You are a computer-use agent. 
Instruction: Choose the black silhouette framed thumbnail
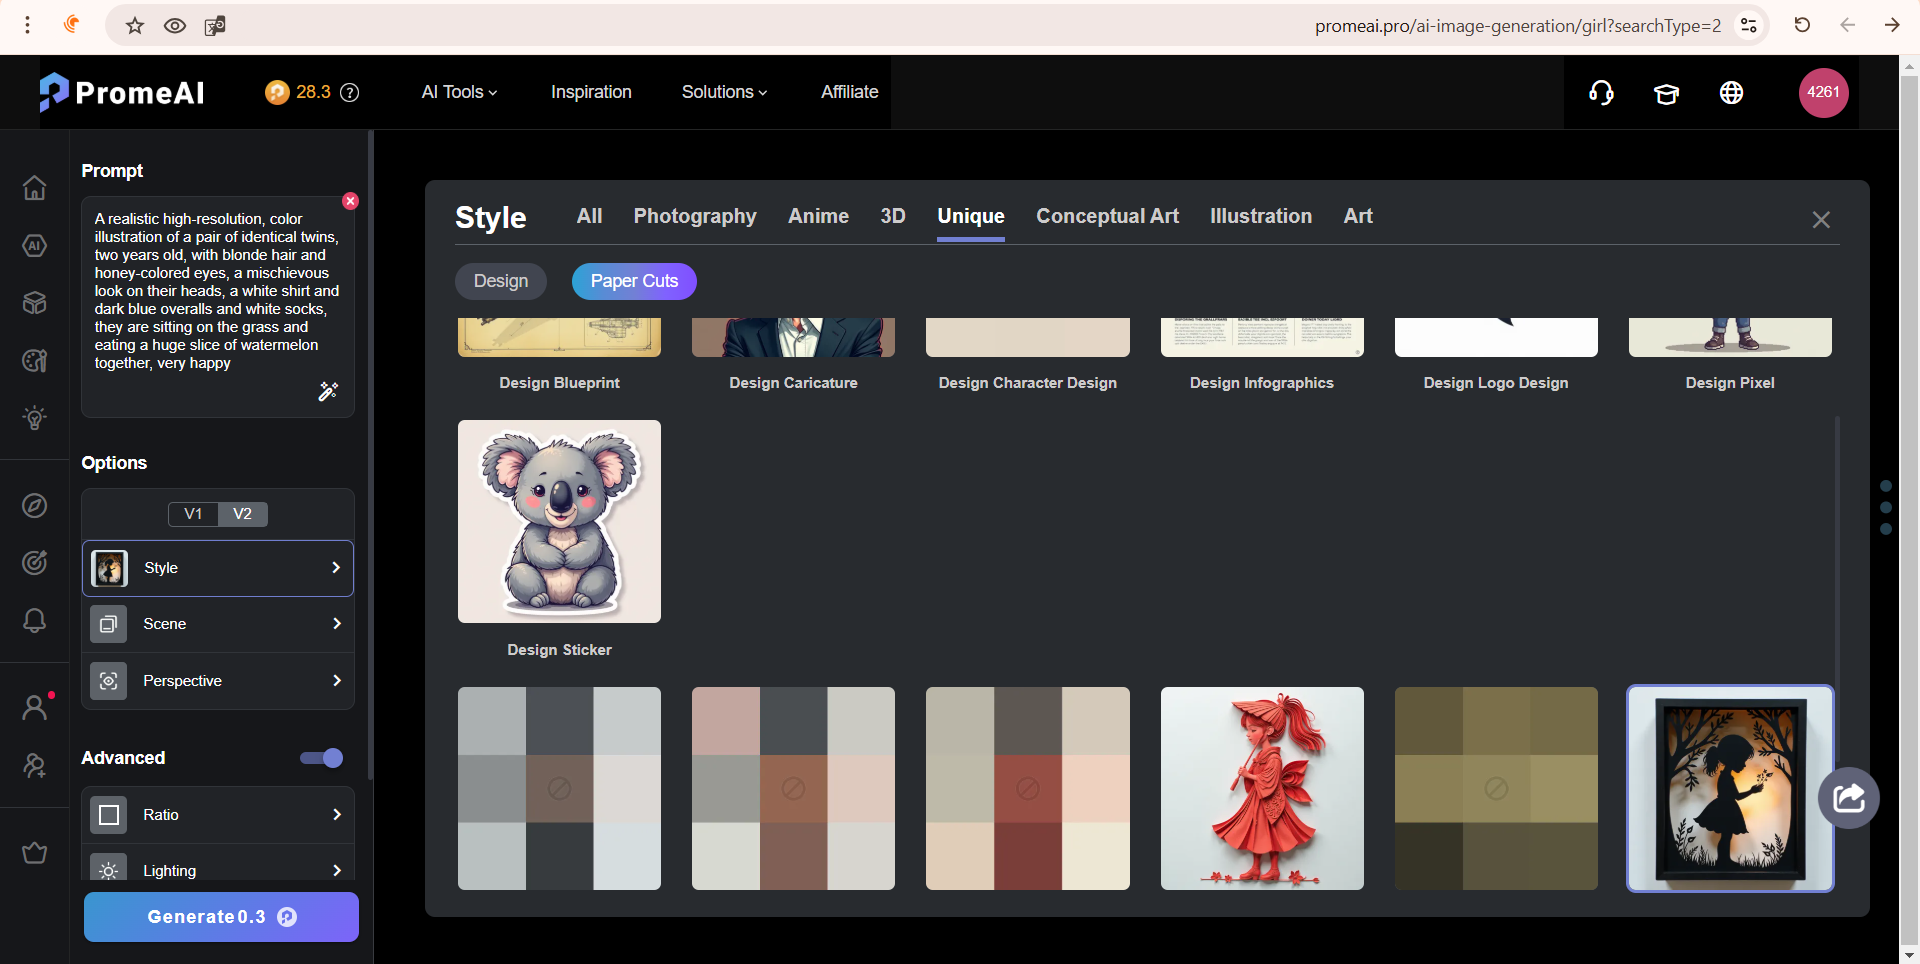tap(1730, 788)
